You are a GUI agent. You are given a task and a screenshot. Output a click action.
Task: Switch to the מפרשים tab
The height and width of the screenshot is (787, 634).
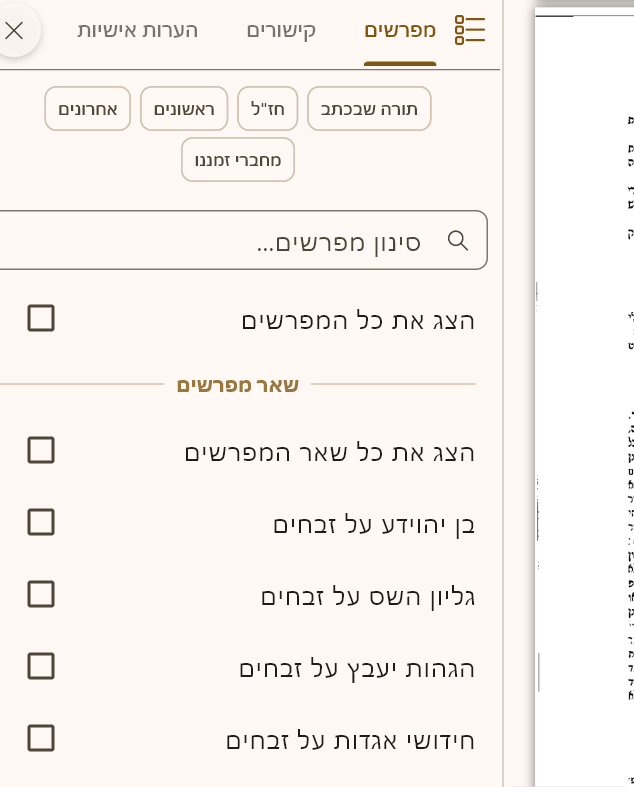(x=400, y=30)
